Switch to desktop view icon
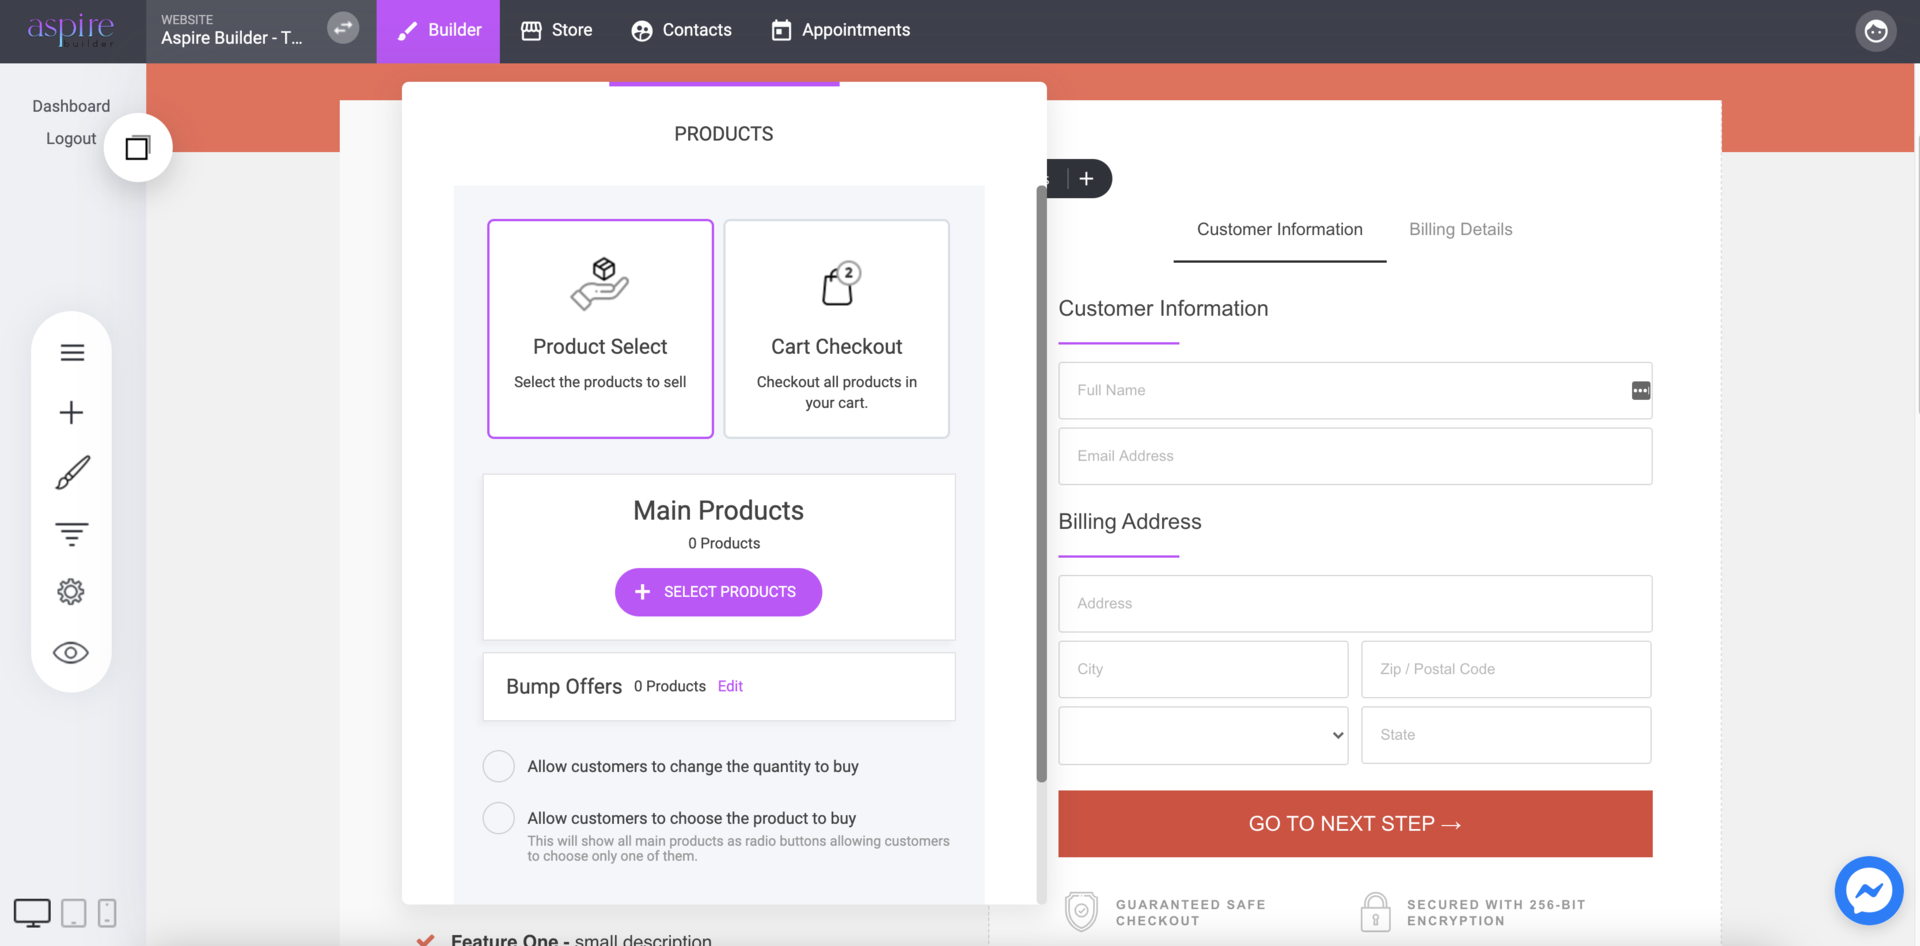This screenshot has width=1920, height=946. [x=32, y=913]
